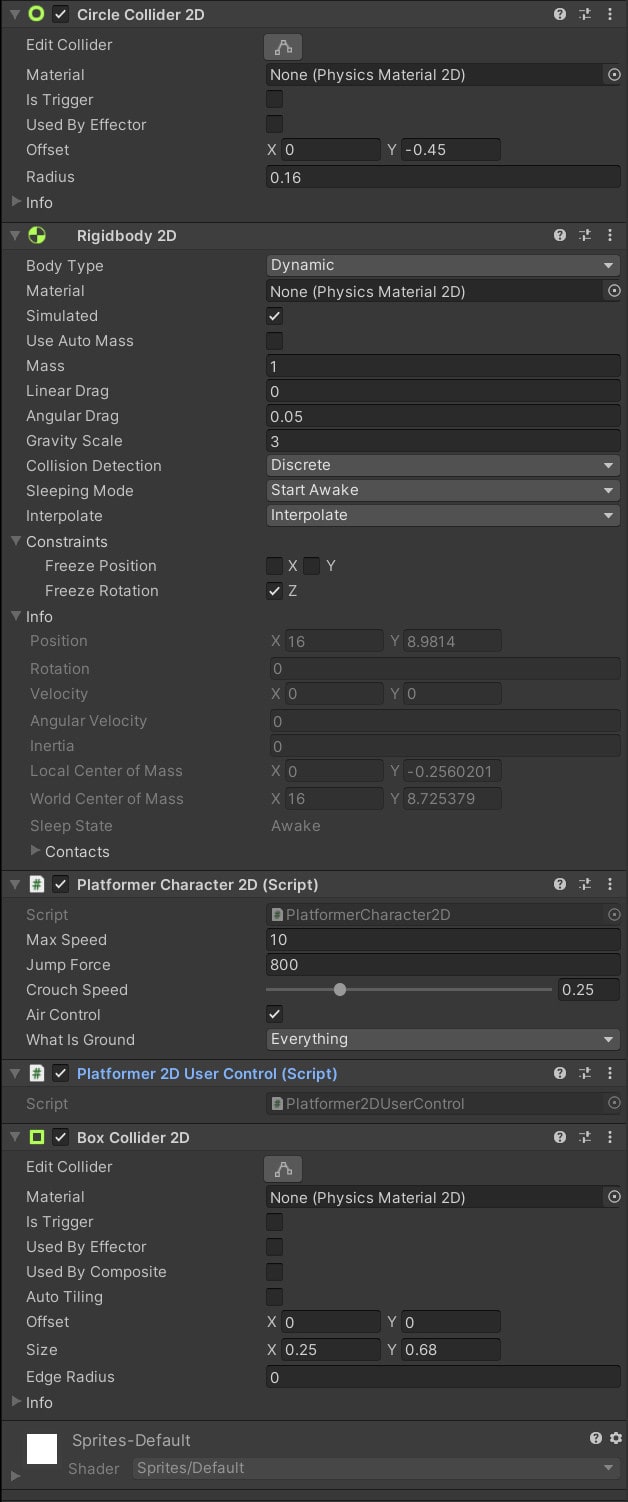Click the Circle Collider 2D component icon

coord(37,14)
